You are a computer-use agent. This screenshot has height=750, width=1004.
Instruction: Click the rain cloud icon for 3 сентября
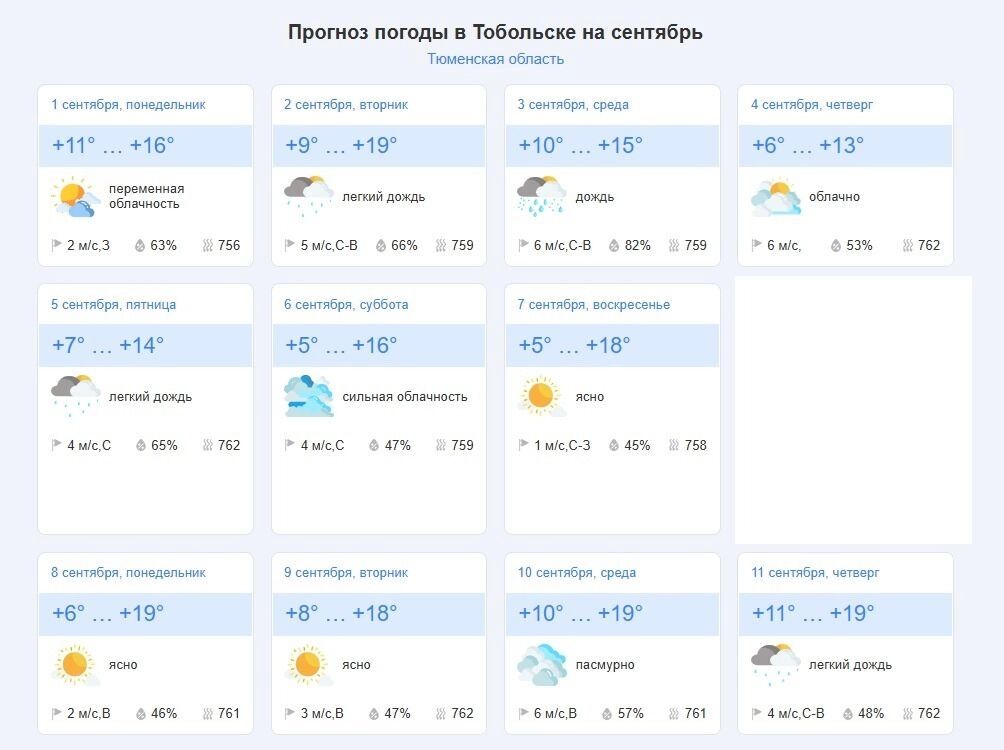[542, 196]
